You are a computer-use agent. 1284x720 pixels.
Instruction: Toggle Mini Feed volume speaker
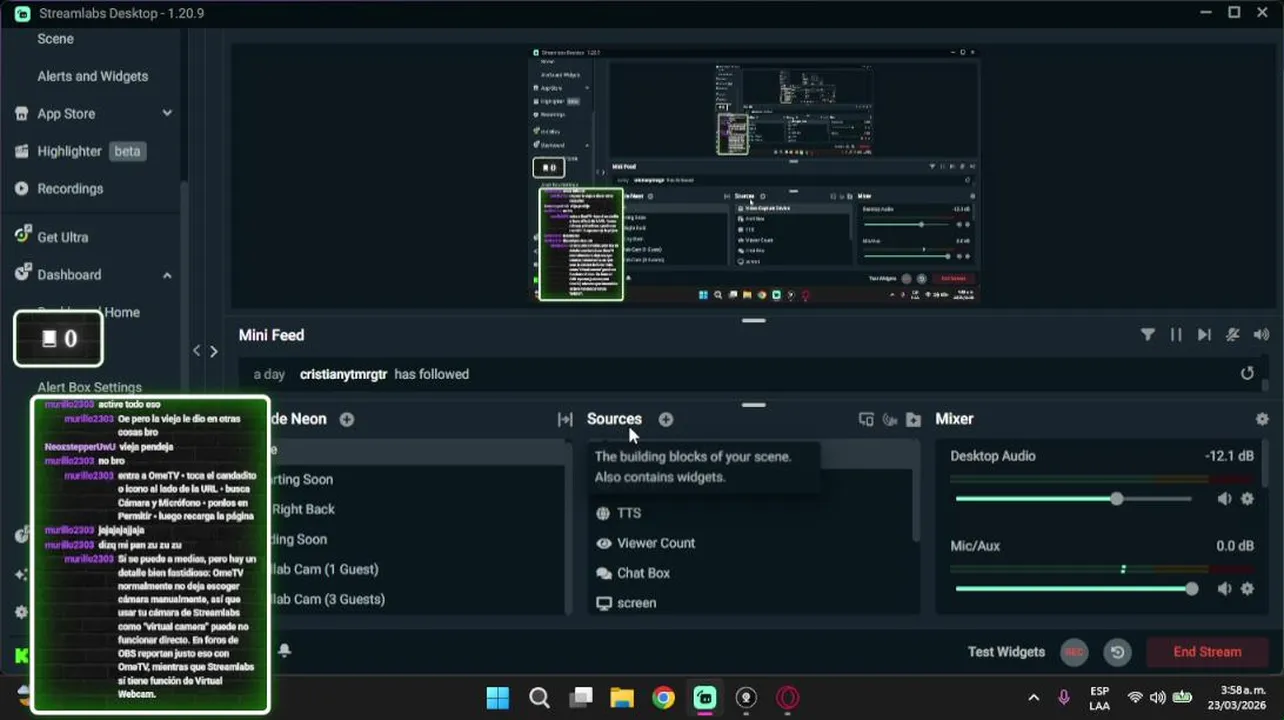[1261, 335]
